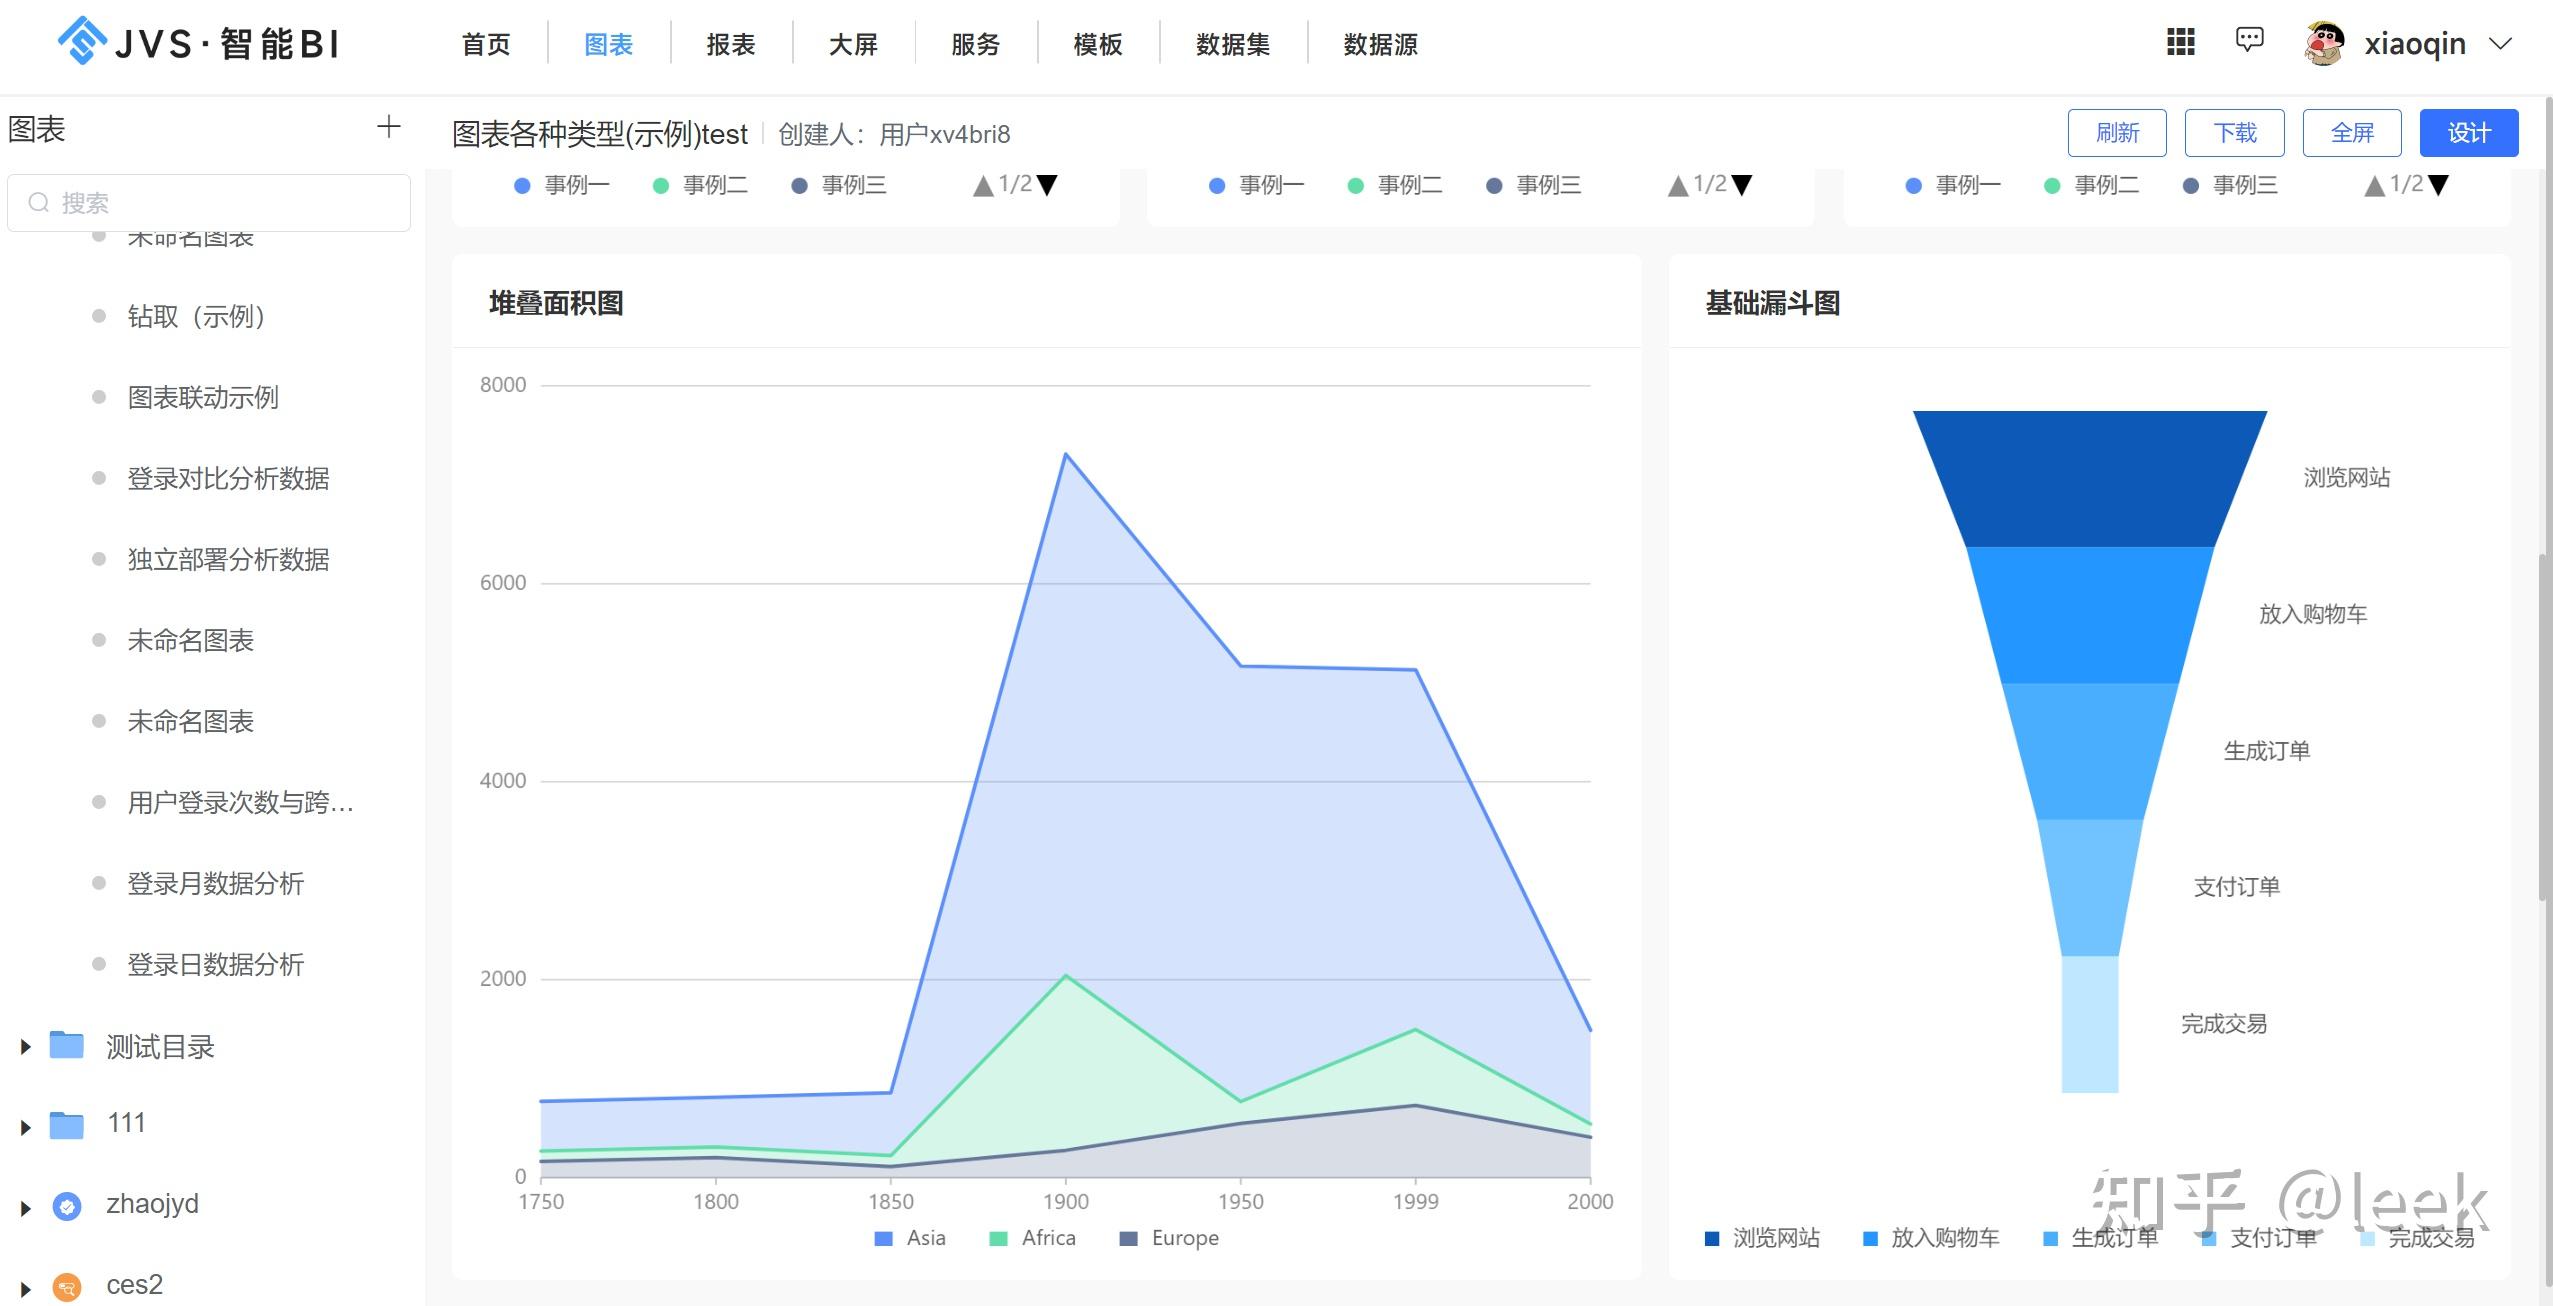Expand the ces2 node
Screen dimensions: 2553x1306
click(26, 1290)
